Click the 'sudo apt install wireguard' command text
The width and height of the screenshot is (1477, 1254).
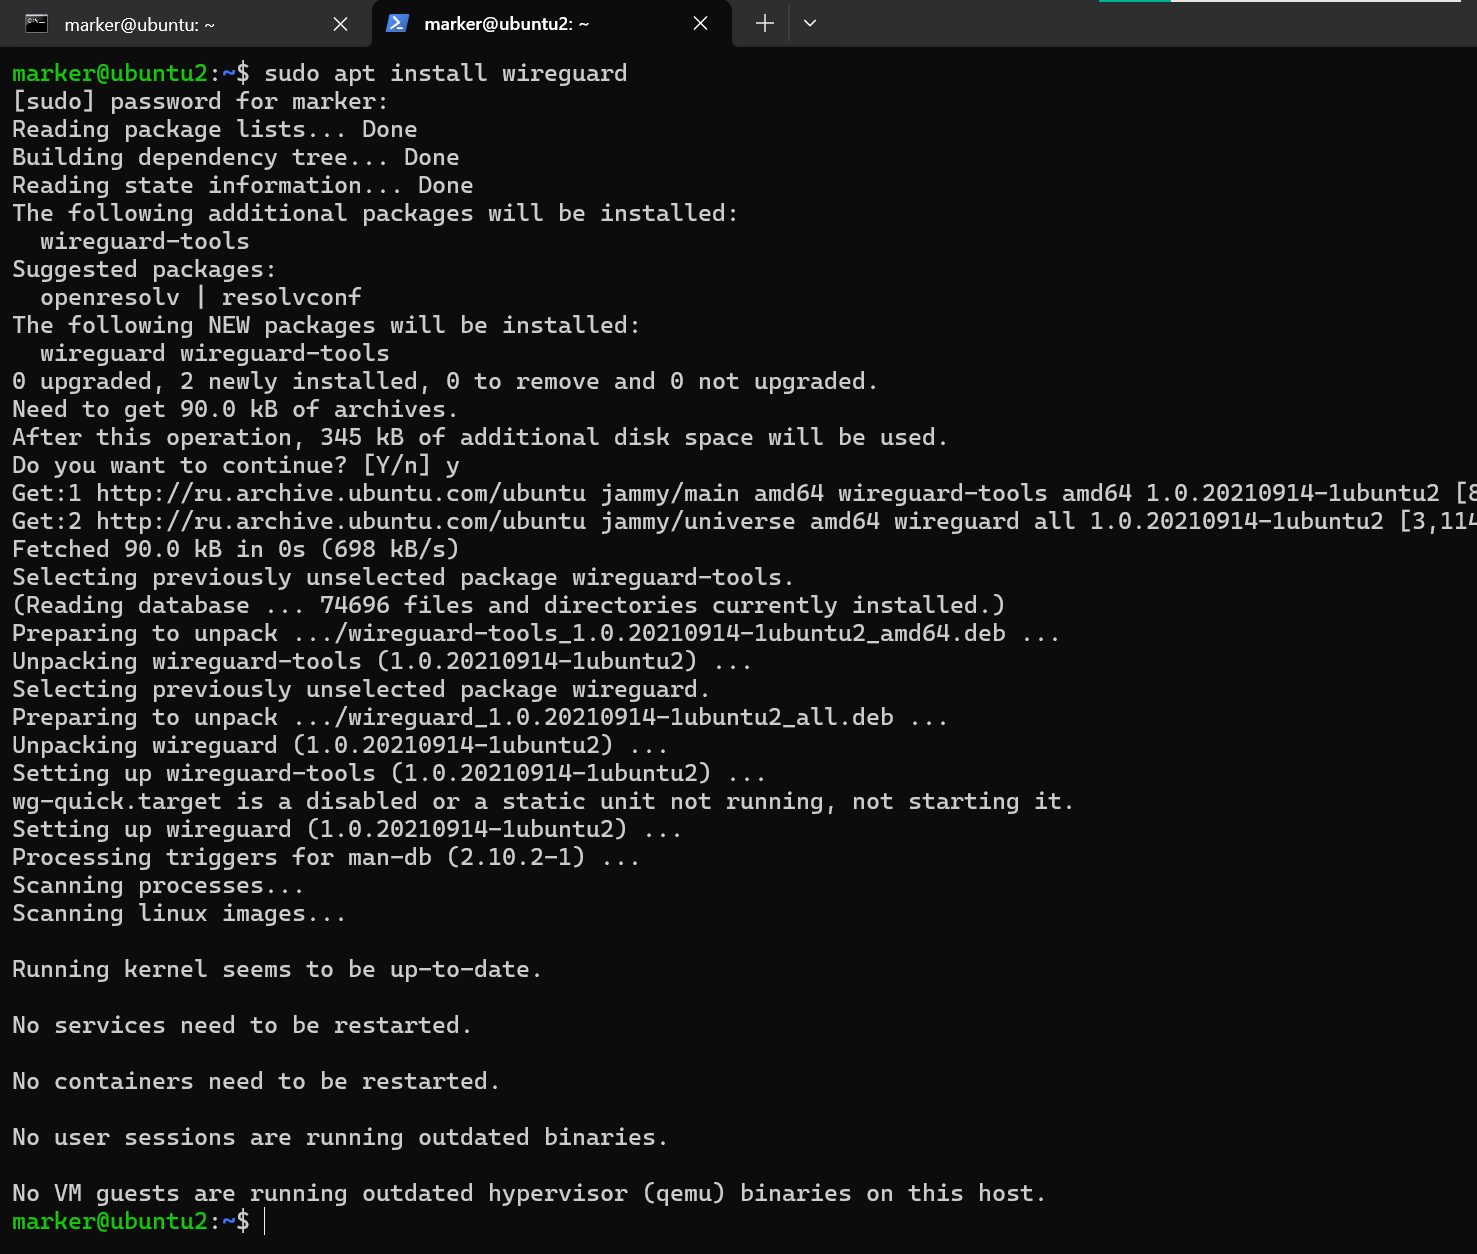[x=445, y=73]
